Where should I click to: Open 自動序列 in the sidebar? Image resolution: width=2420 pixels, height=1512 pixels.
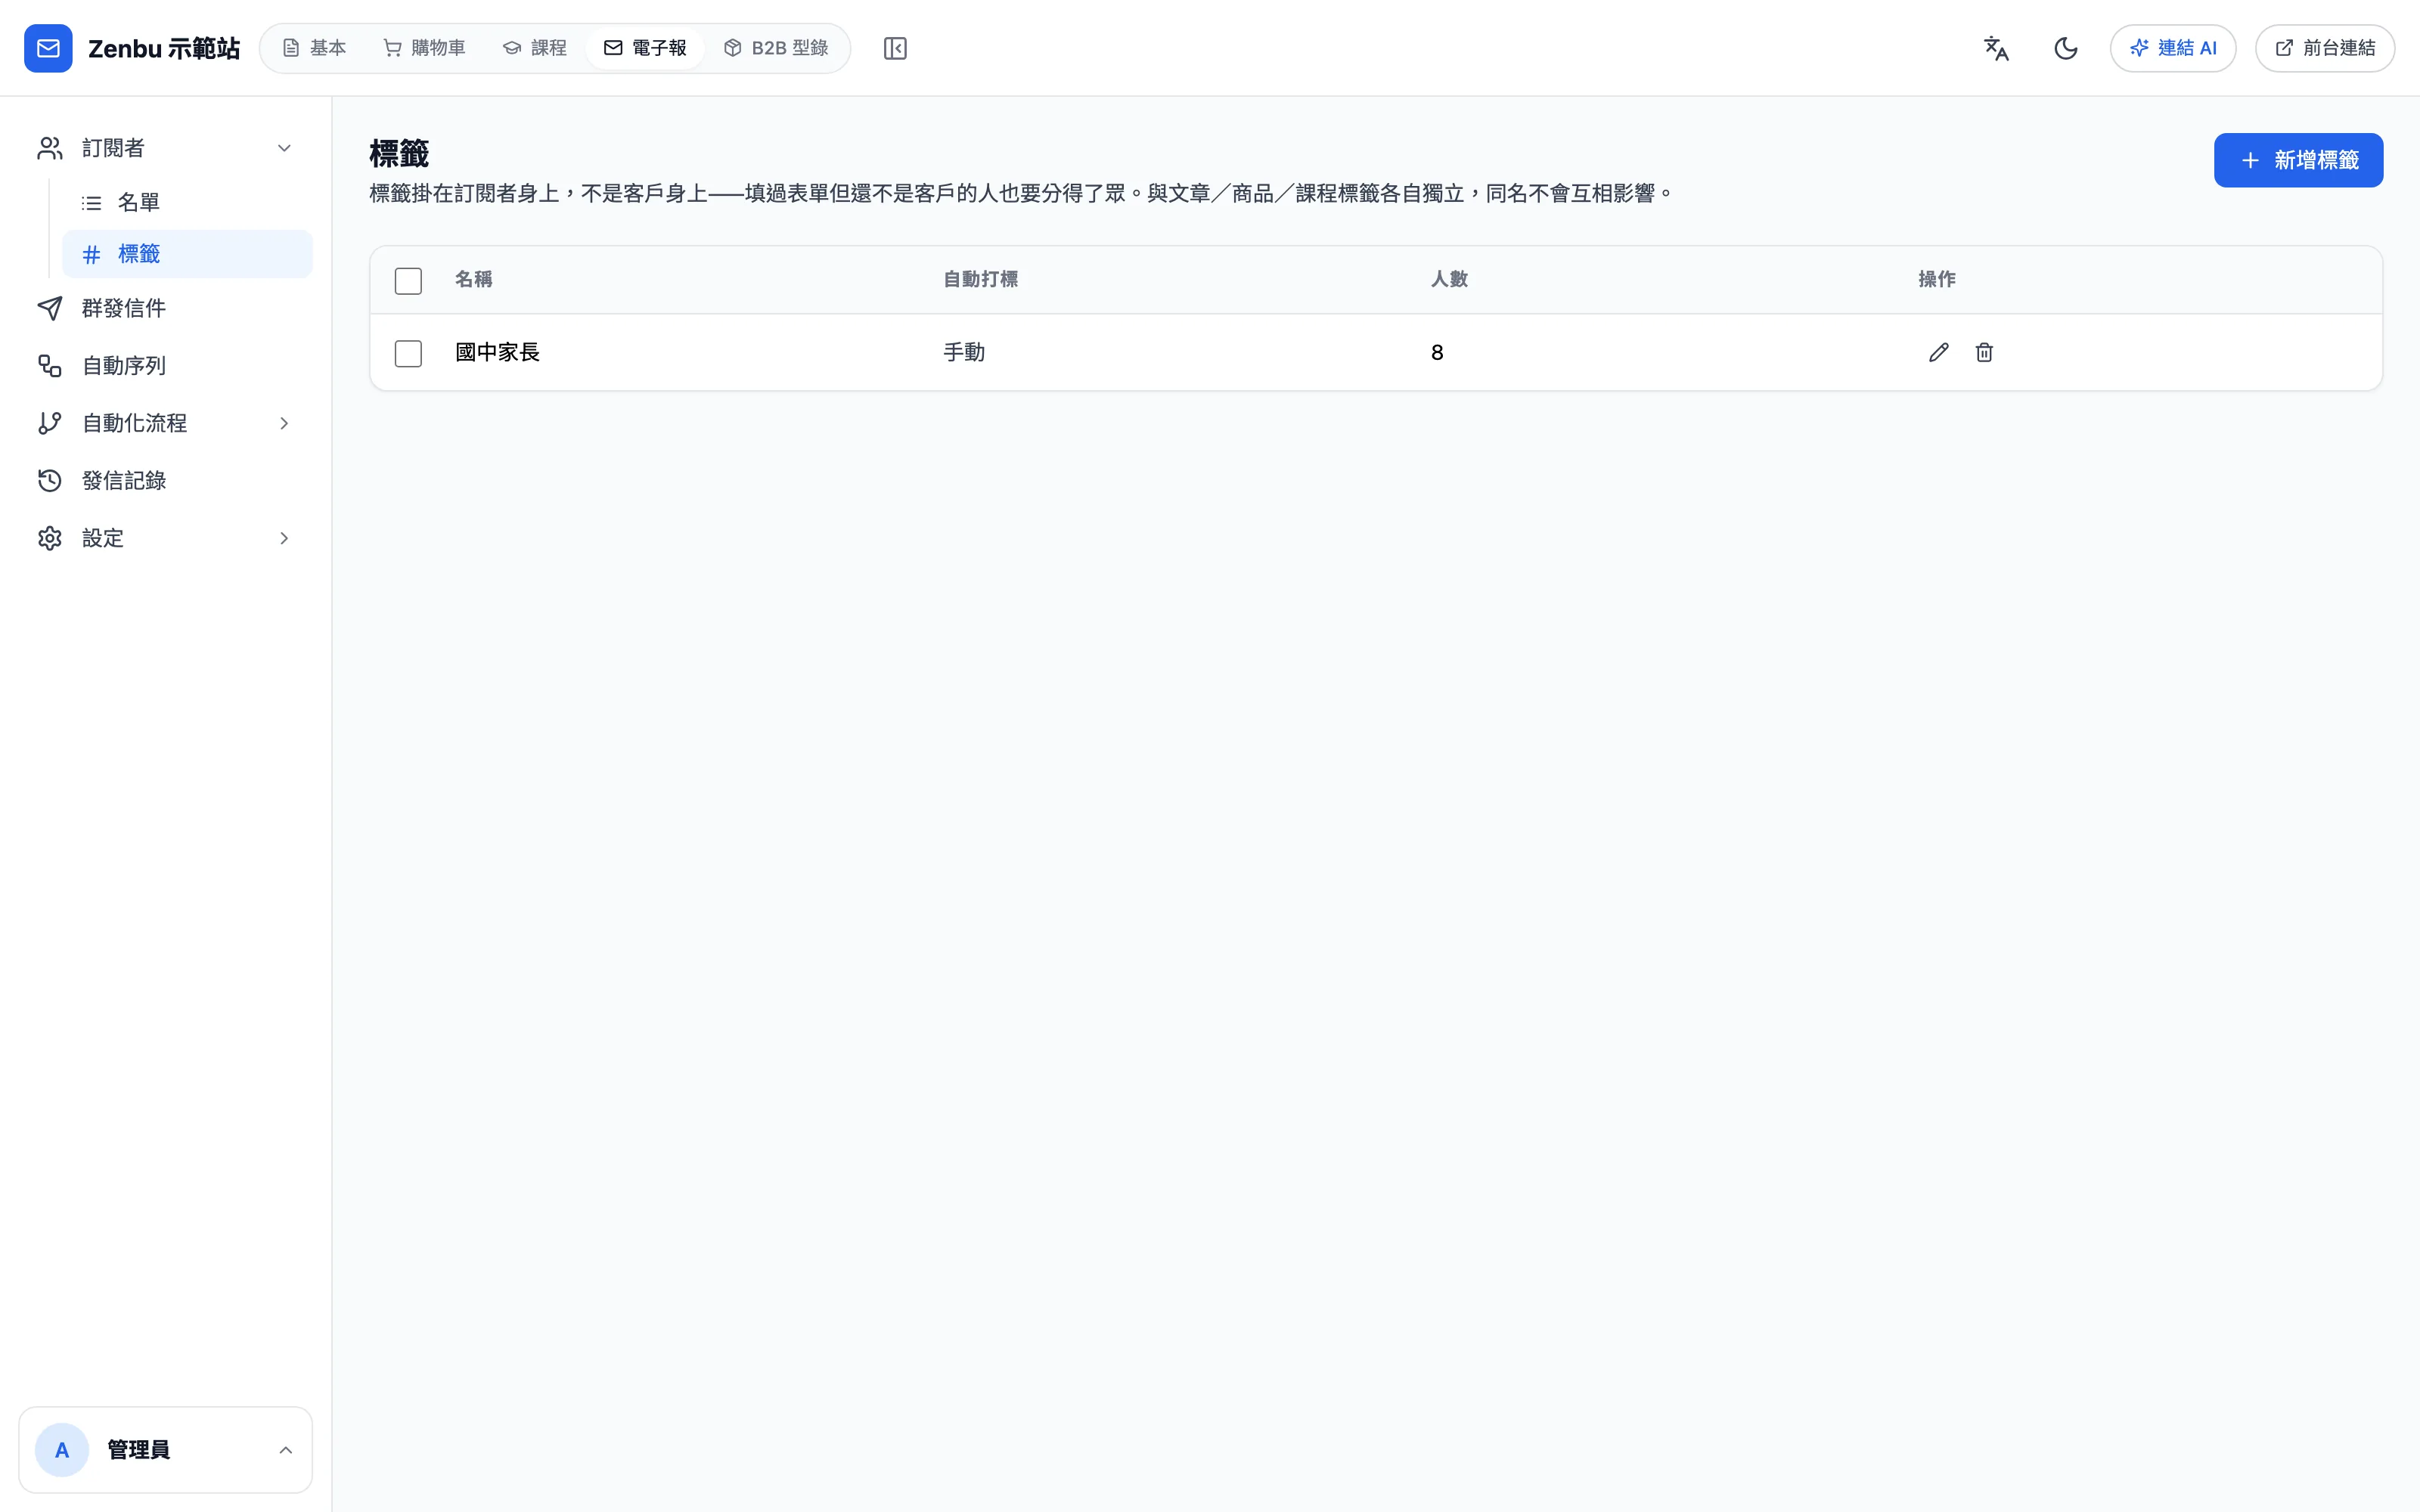(166, 366)
